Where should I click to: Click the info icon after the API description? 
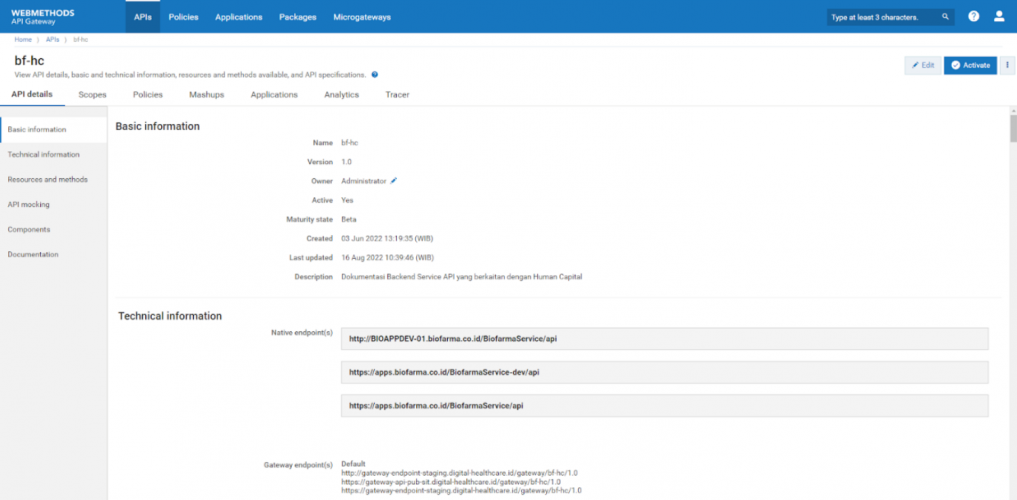click(375, 75)
